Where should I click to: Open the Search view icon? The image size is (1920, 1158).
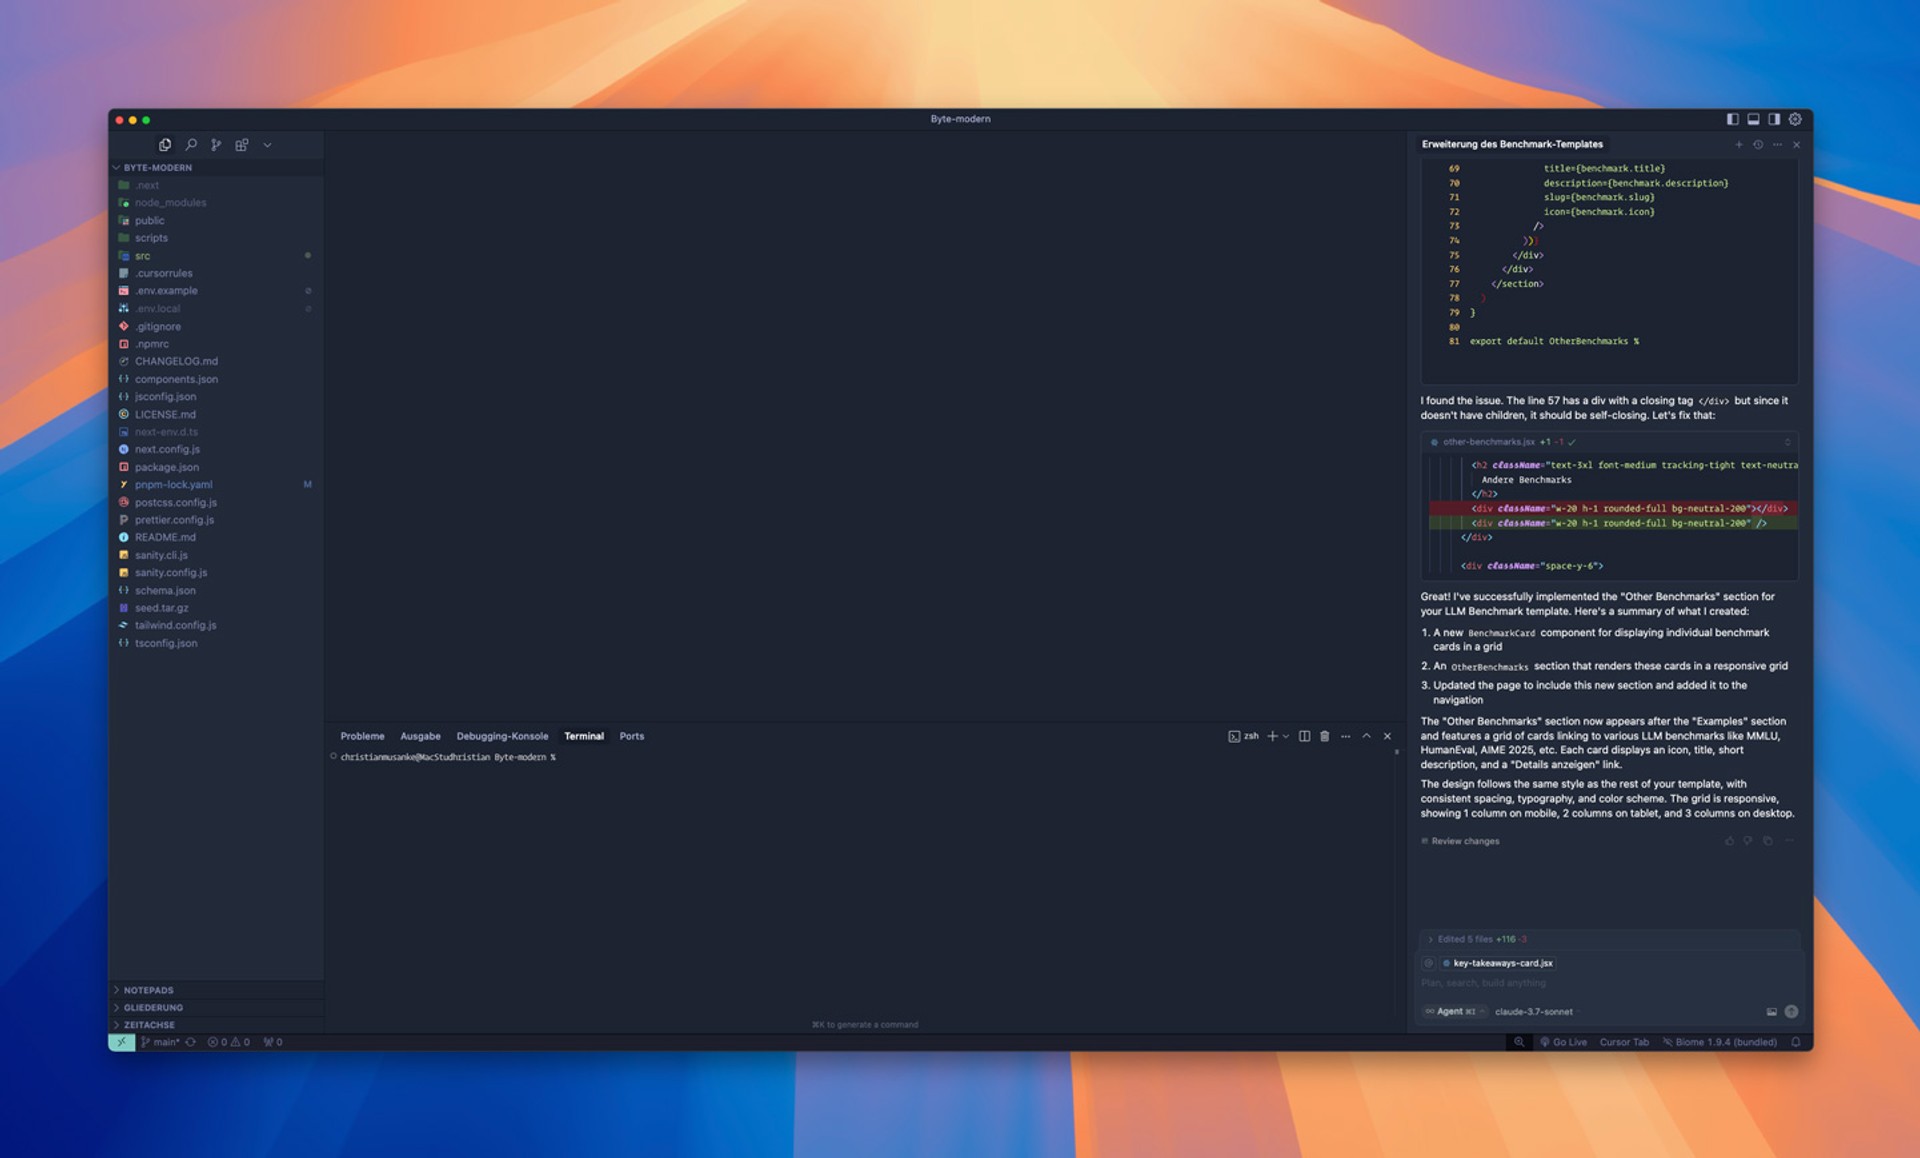191,145
